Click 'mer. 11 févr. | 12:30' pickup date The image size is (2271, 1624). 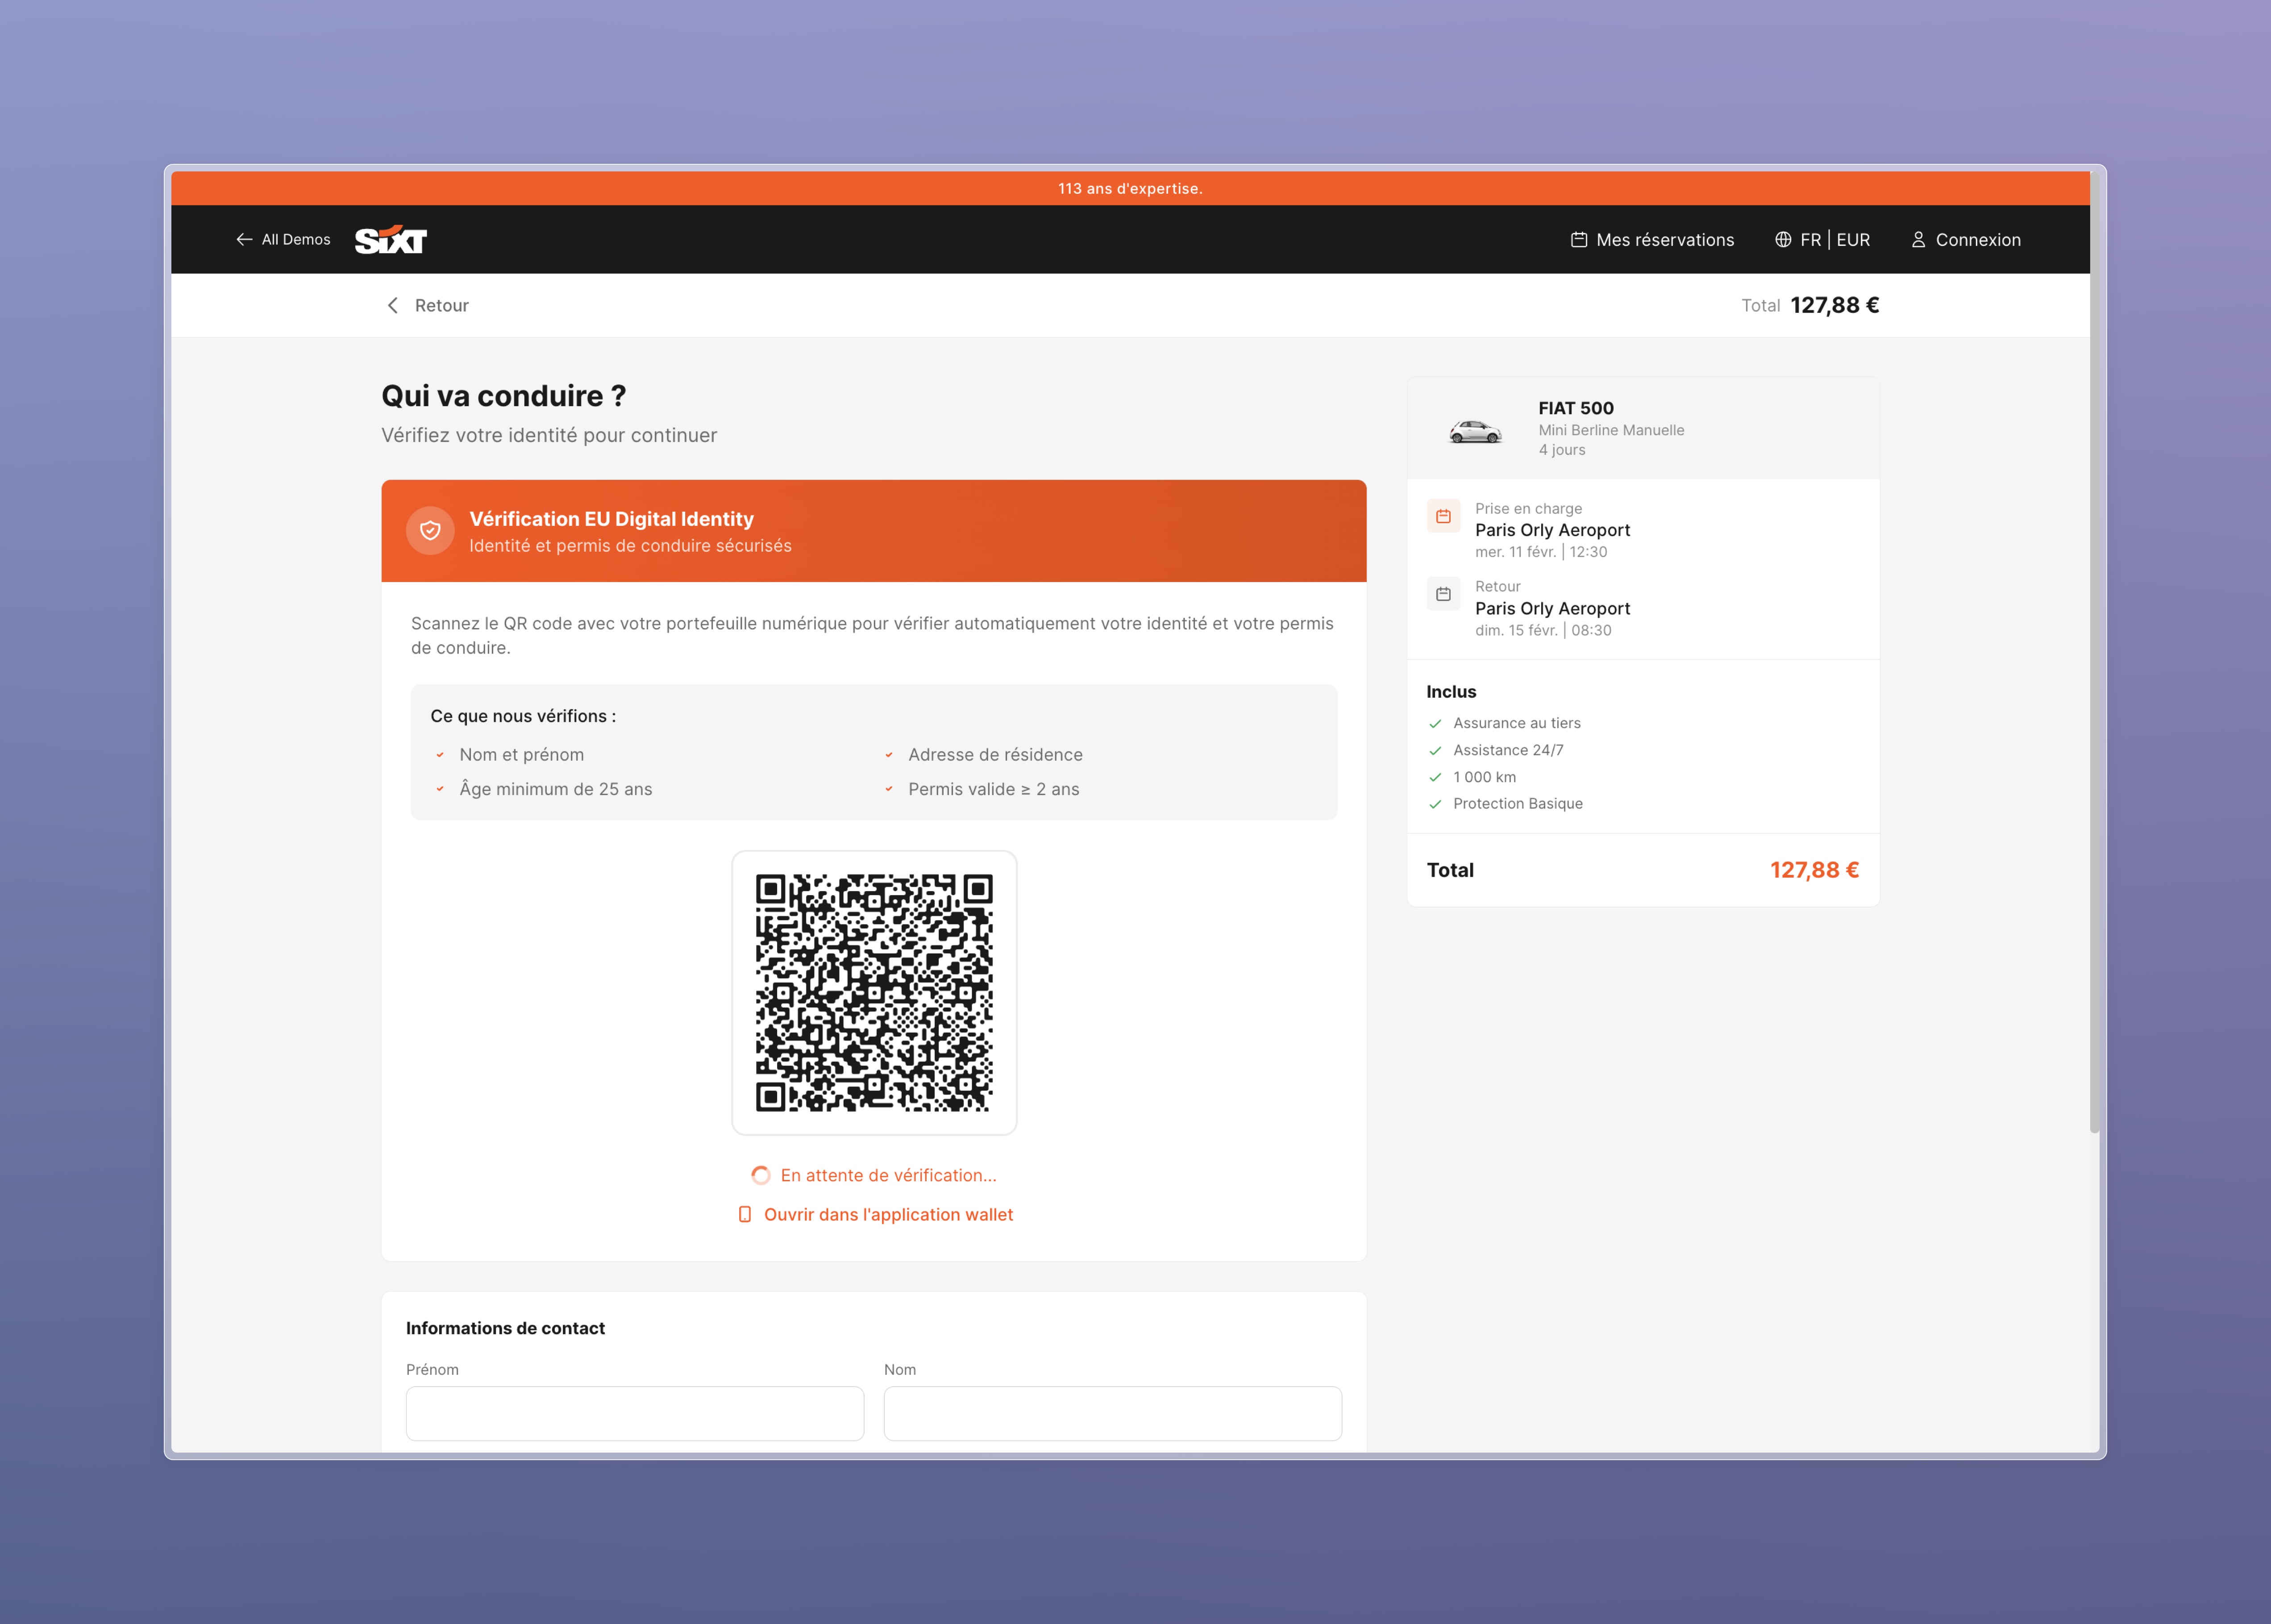(1541, 552)
